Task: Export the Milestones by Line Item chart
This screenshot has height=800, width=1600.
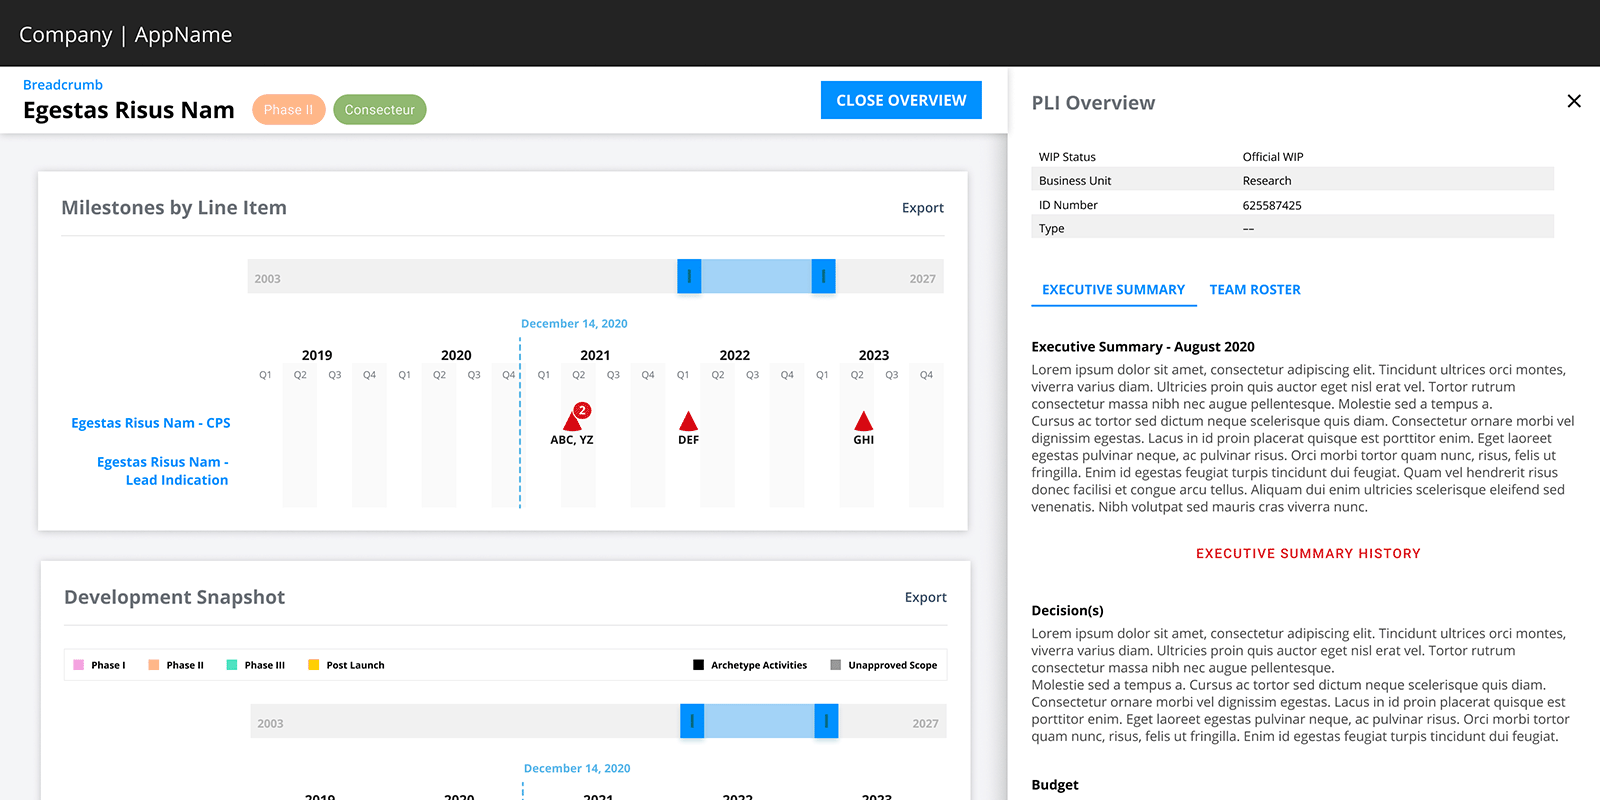Action: click(923, 208)
